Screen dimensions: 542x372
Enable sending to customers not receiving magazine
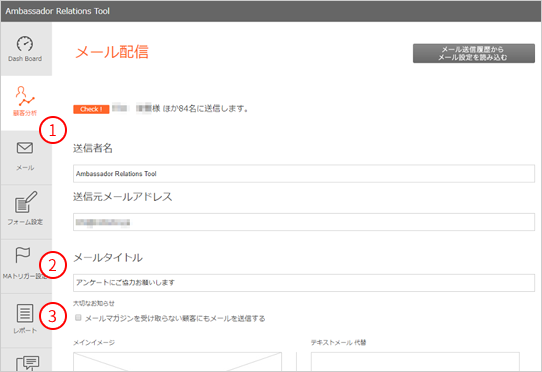pos(78,317)
